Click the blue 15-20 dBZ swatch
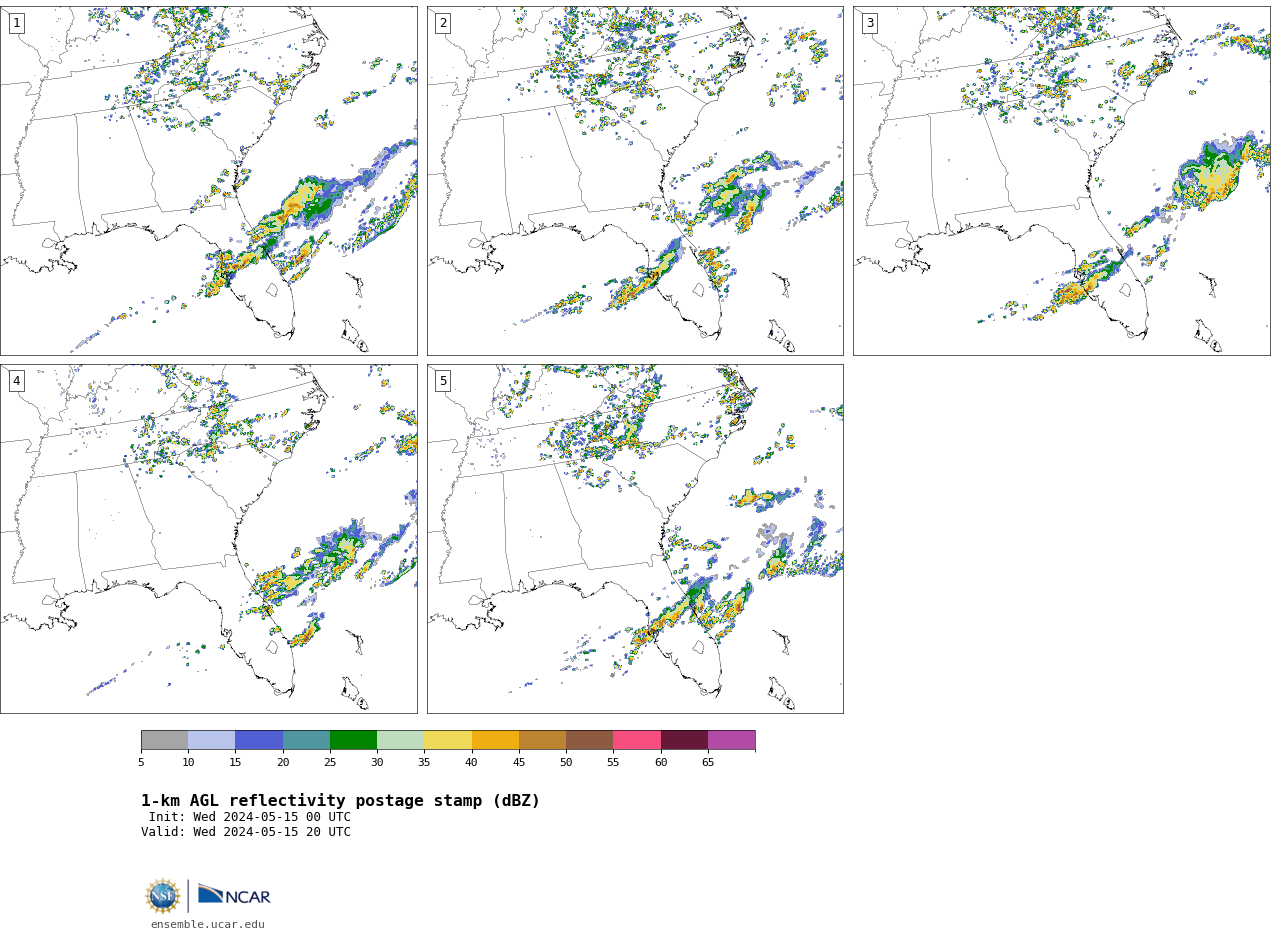 pyautogui.click(x=259, y=740)
